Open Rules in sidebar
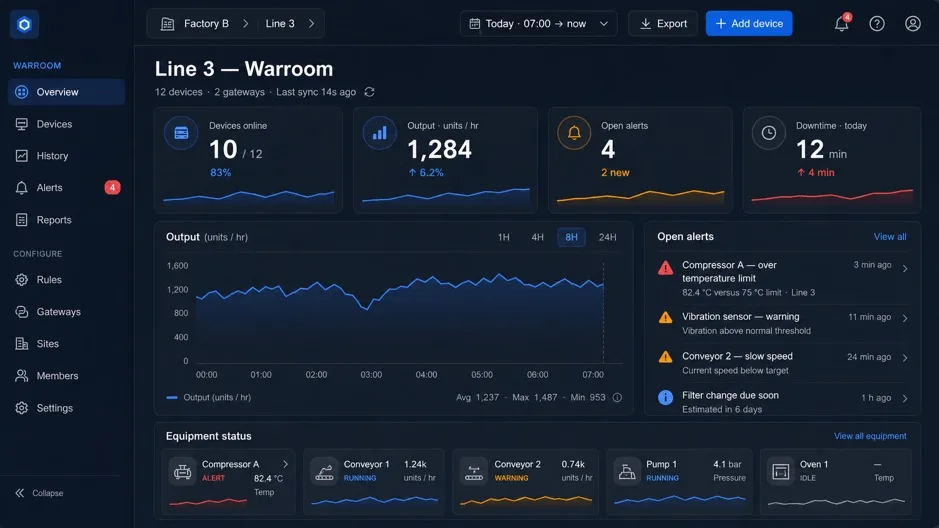The height and width of the screenshot is (528, 939). (66, 280)
